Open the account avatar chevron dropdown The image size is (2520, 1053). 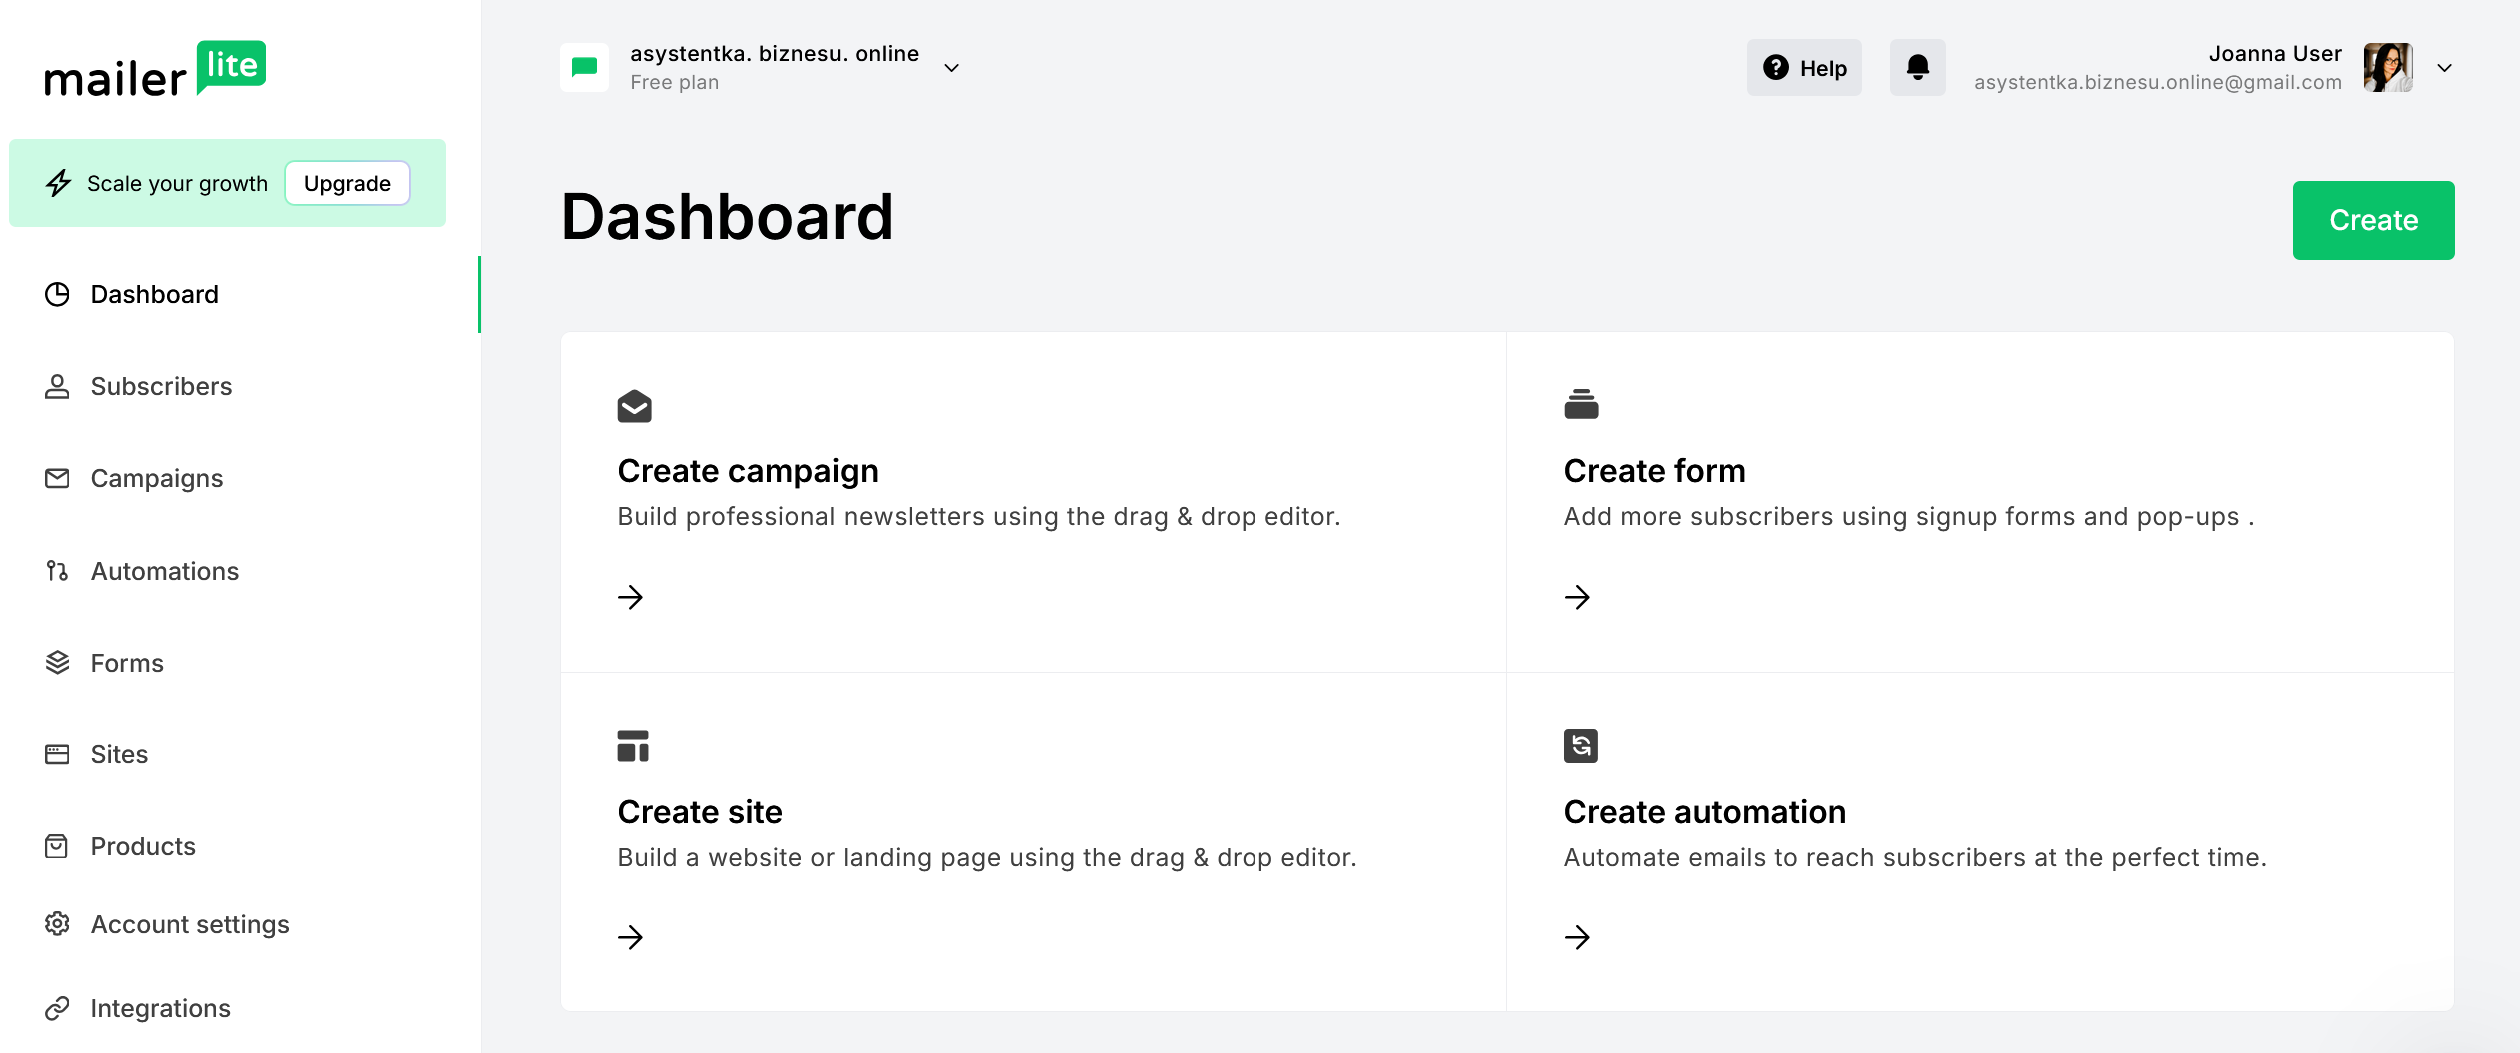click(x=2446, y=67)
